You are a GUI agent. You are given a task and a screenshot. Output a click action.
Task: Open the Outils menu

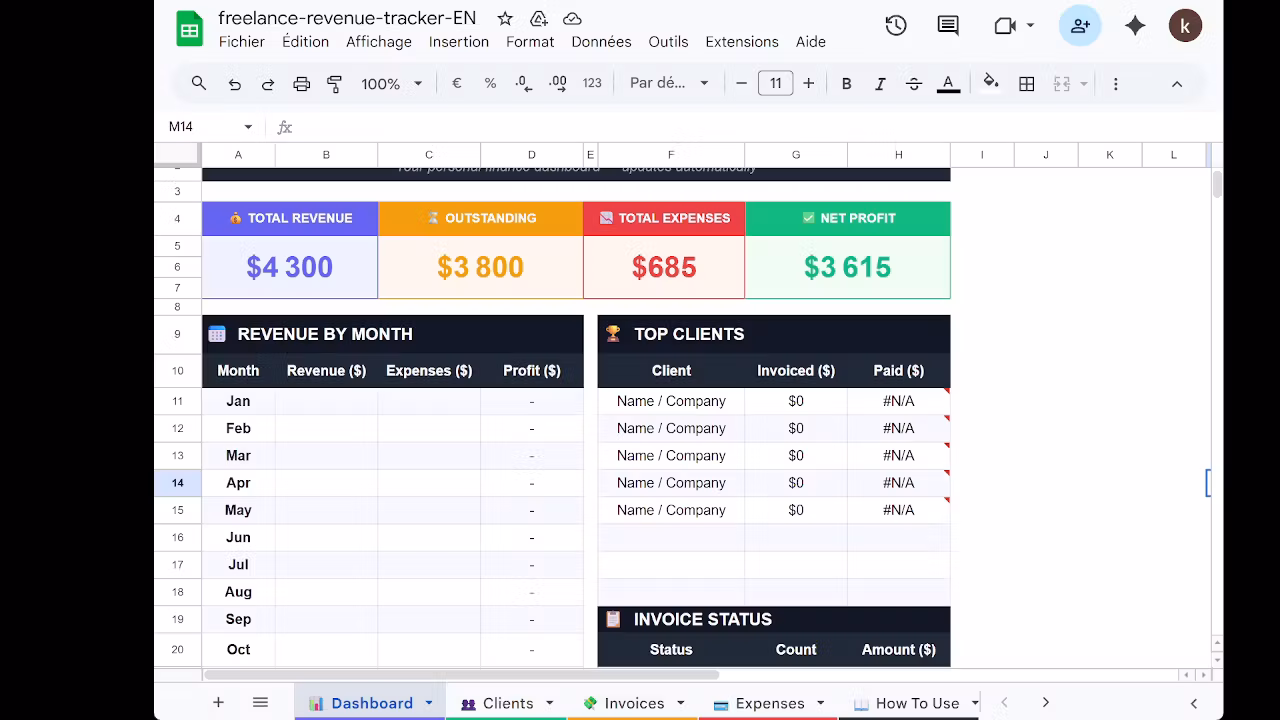pyautogui.click(x=668, y=42)
